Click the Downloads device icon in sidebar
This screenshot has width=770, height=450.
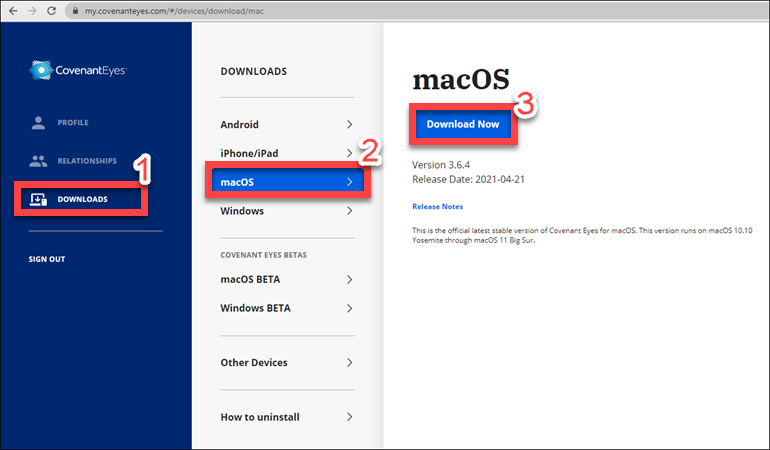tap(38, 199)
